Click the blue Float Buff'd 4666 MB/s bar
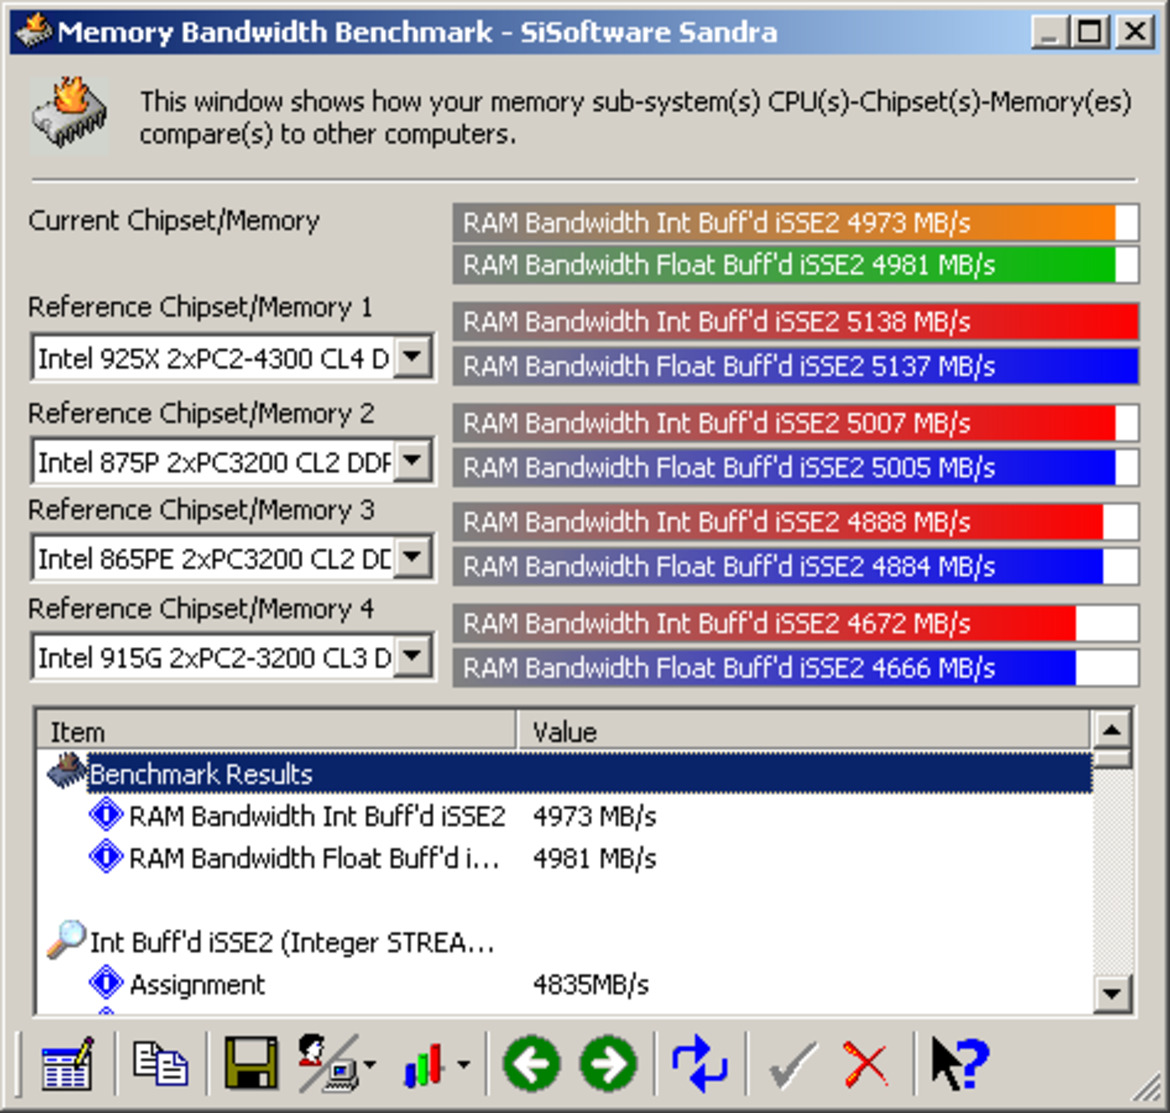The width and height of the screenshot is (1170, 1113). click(795, 667)
